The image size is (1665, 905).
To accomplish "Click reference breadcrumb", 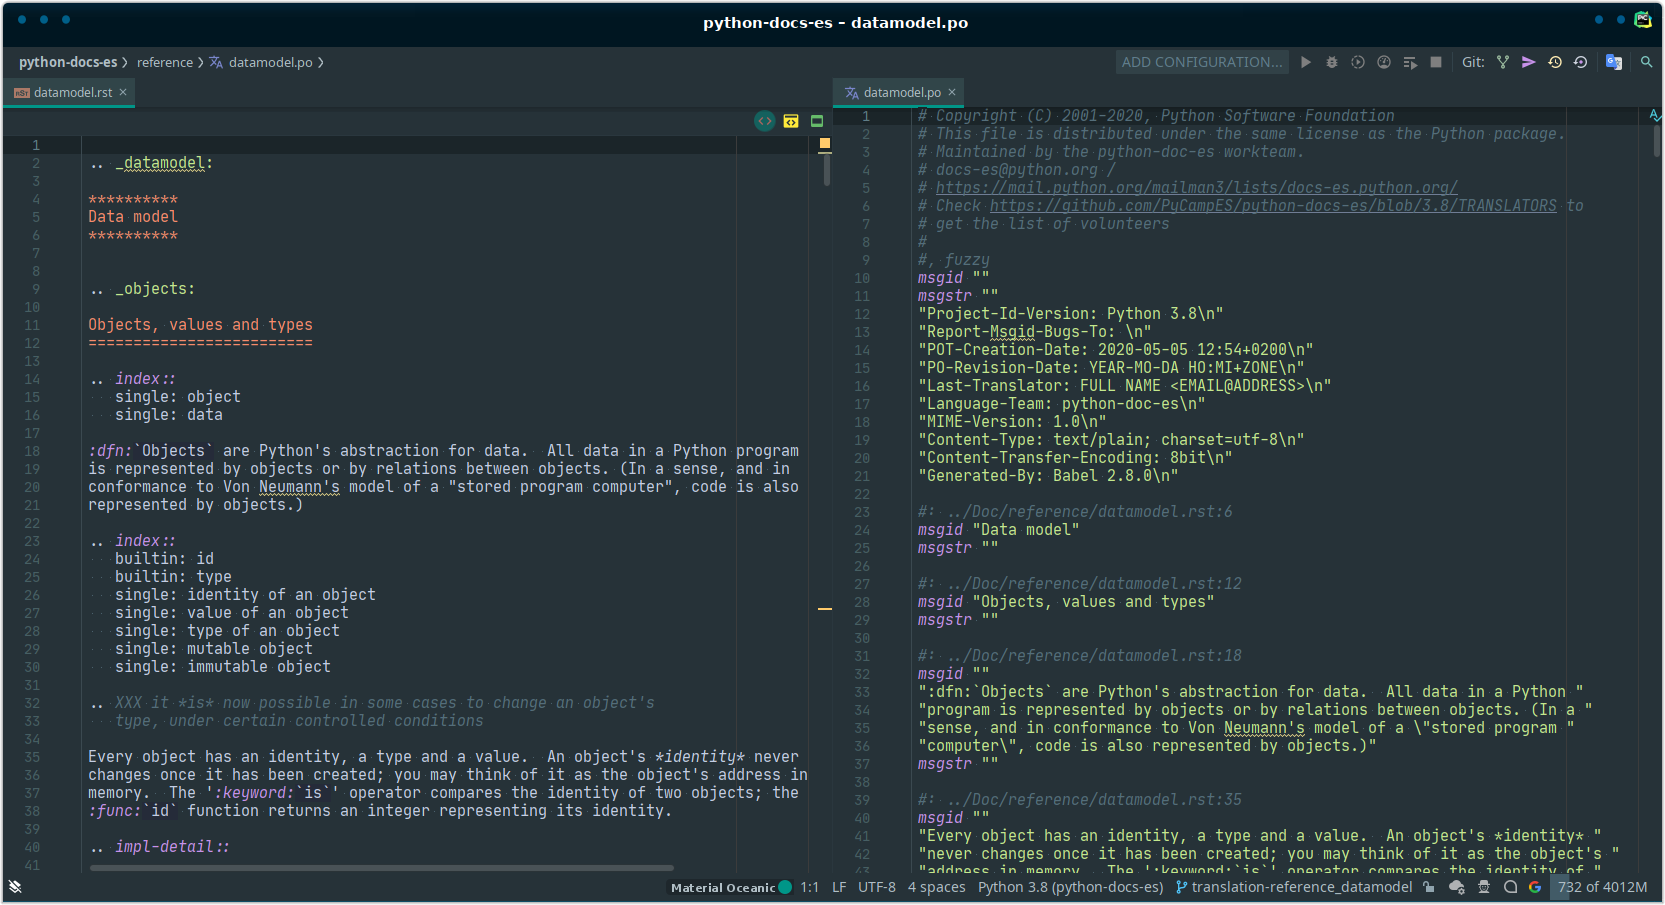I will (x=165, y=62).
